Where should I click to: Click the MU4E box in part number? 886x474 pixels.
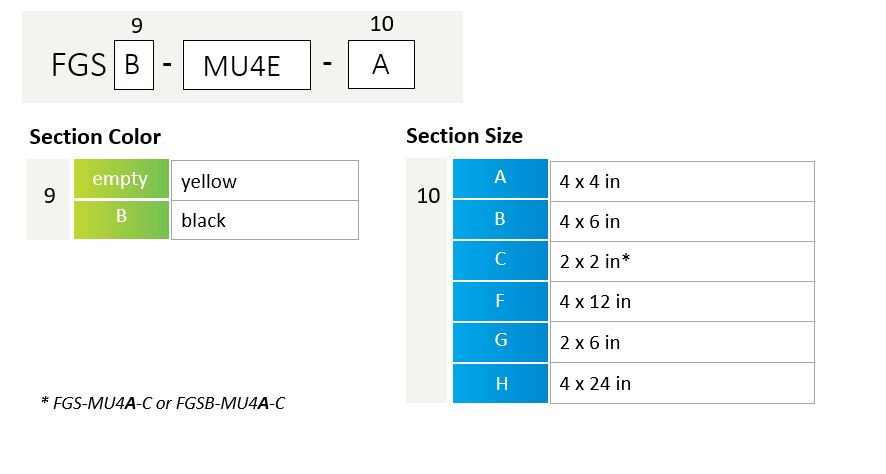coord(247,65)
